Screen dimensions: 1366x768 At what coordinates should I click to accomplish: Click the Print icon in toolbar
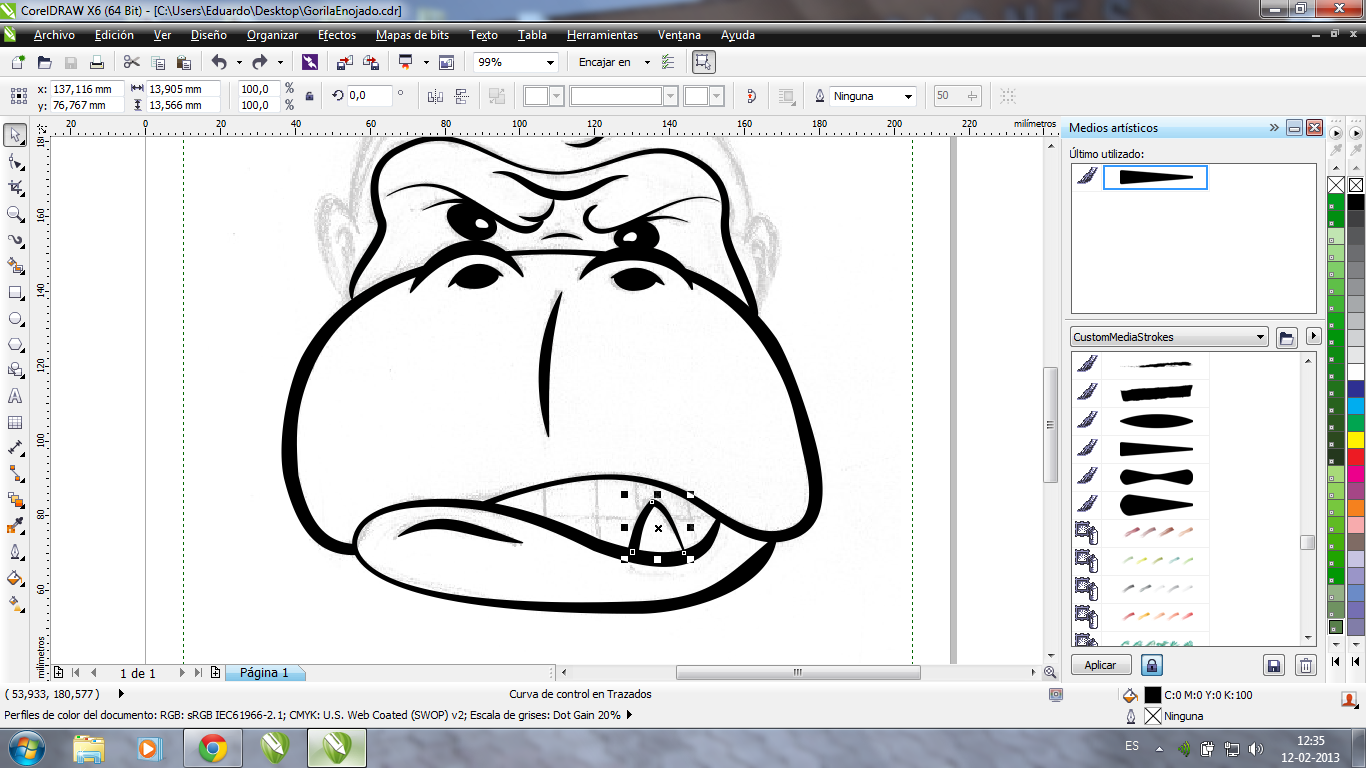coord(97,62)
